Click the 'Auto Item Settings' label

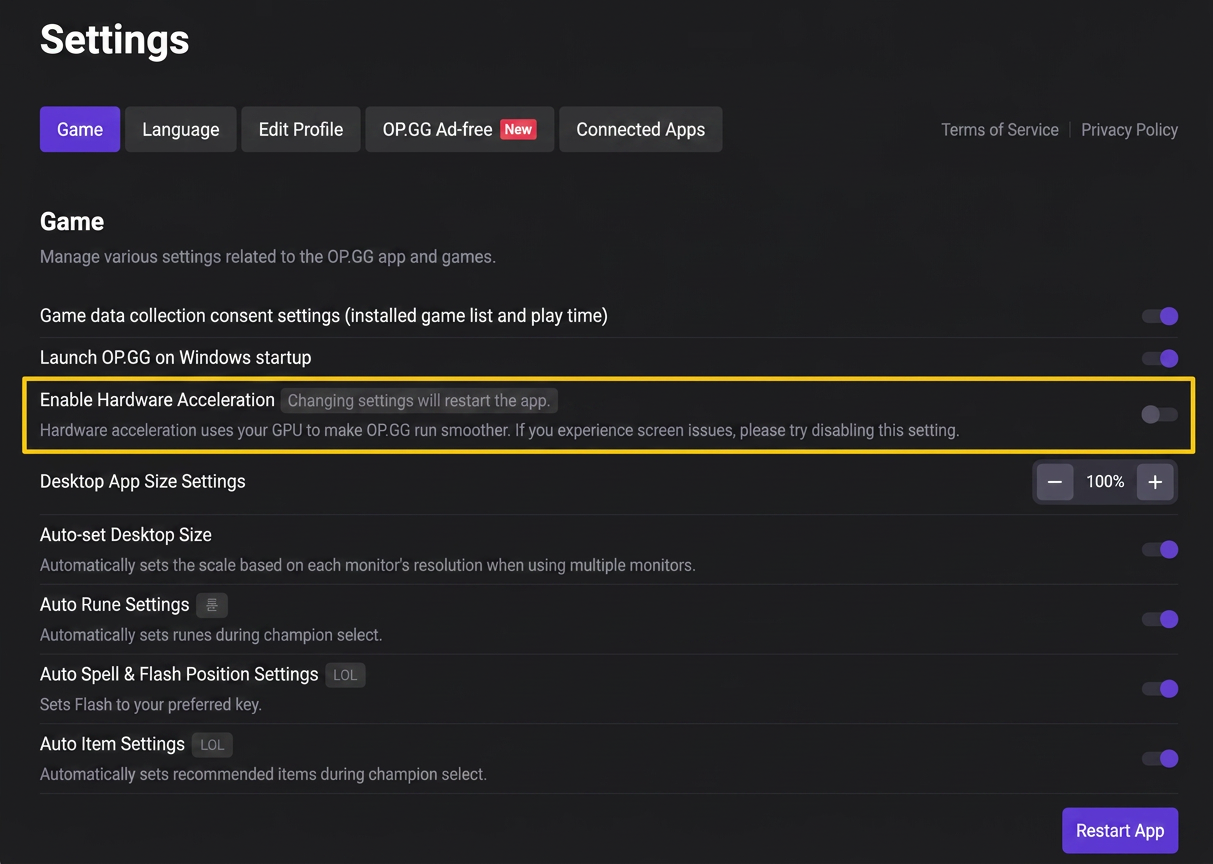point(112,744)
